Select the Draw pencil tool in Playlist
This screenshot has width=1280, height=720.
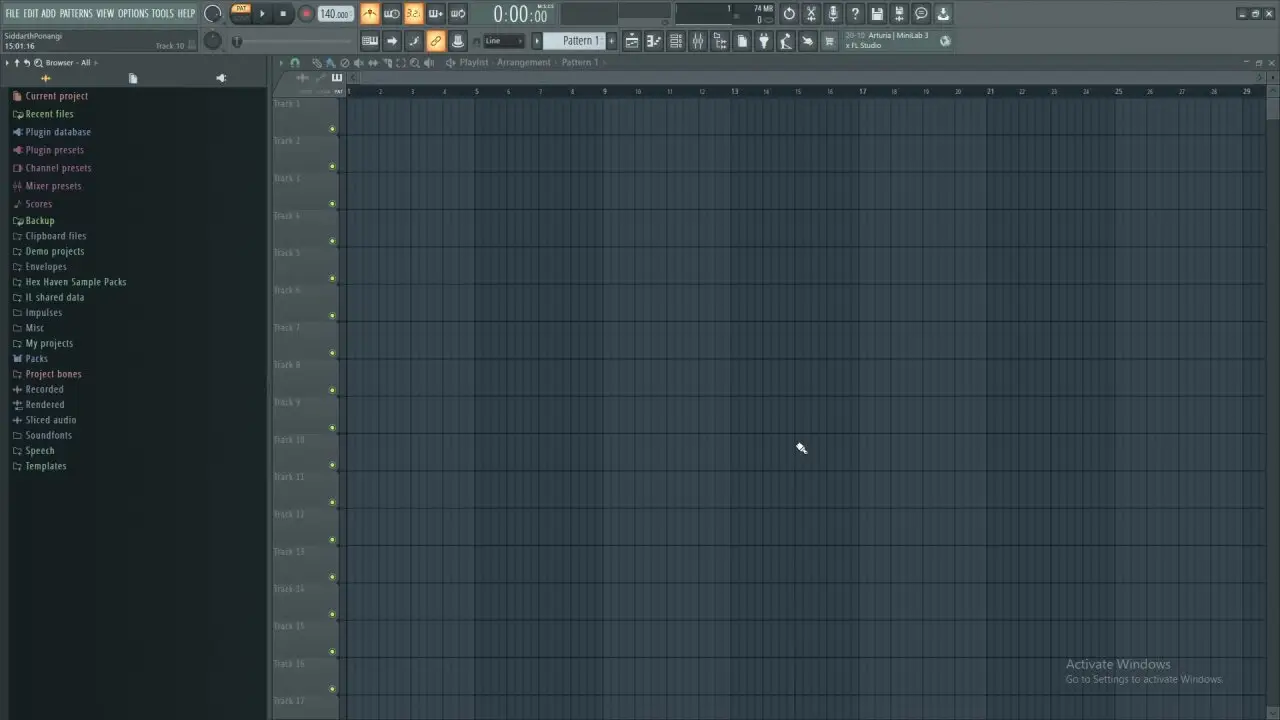[317, 63]
